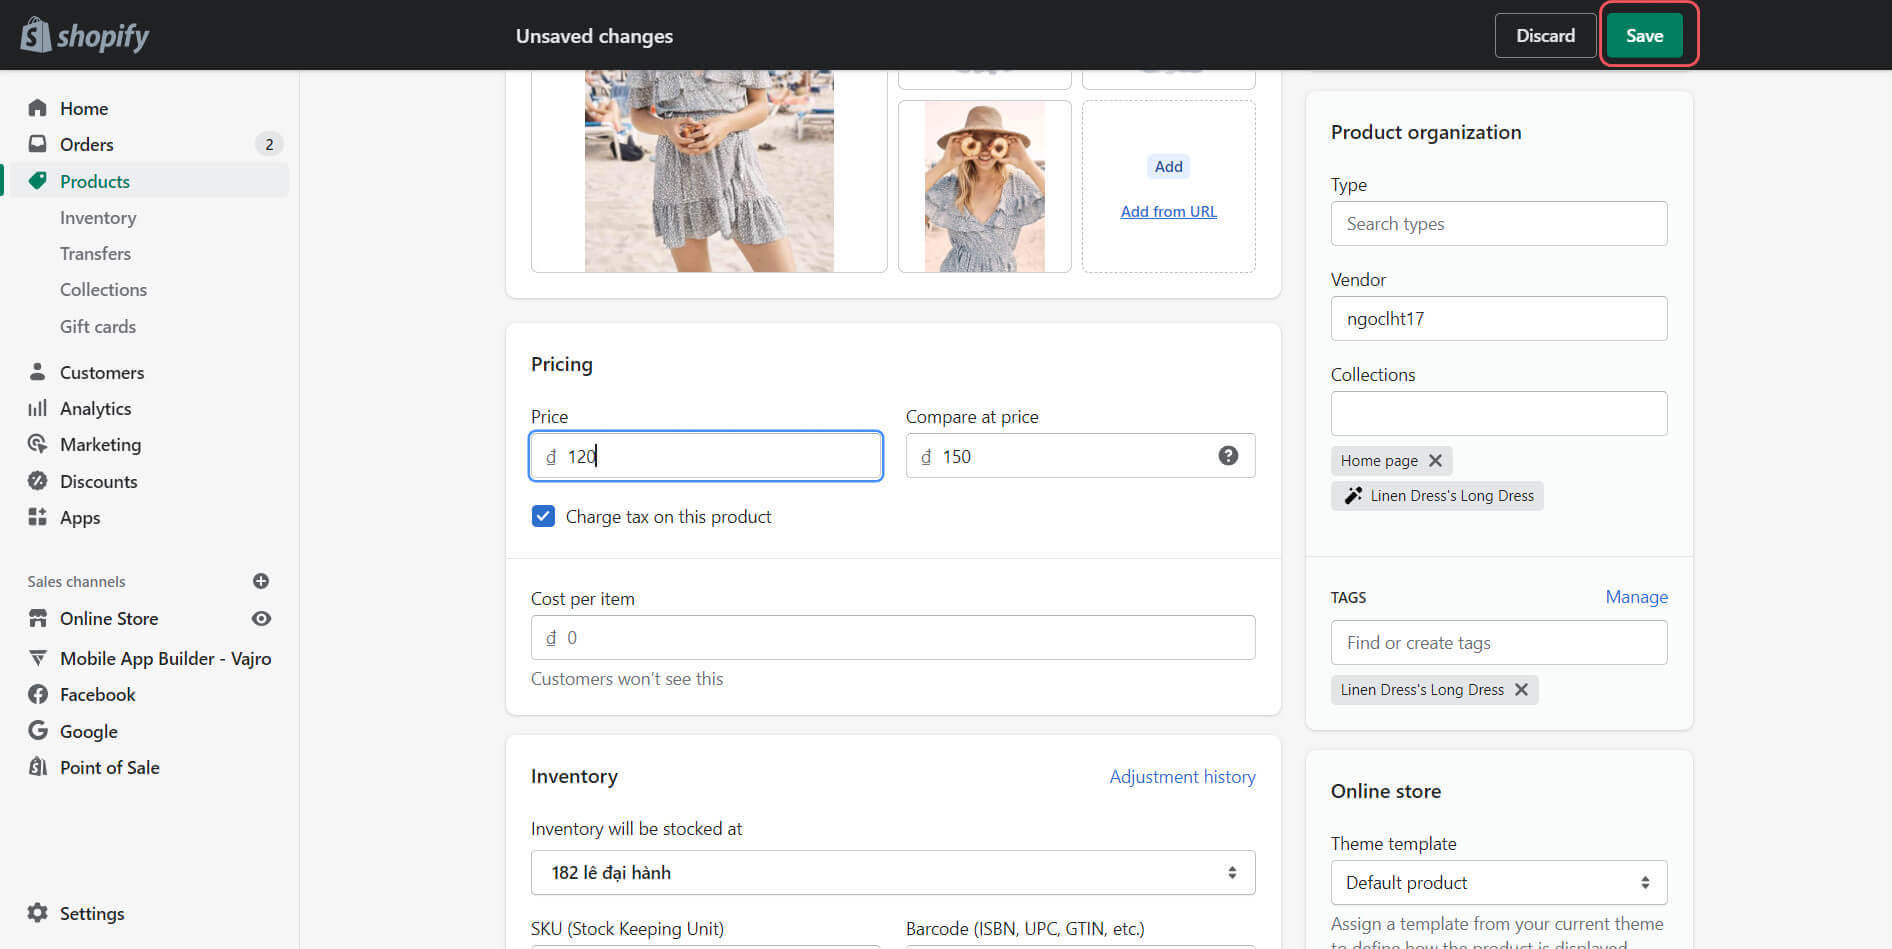The height and width of the screenshot is (949, 1892).
Task: Click the Settings gear icon
Action: click(37, 913)
